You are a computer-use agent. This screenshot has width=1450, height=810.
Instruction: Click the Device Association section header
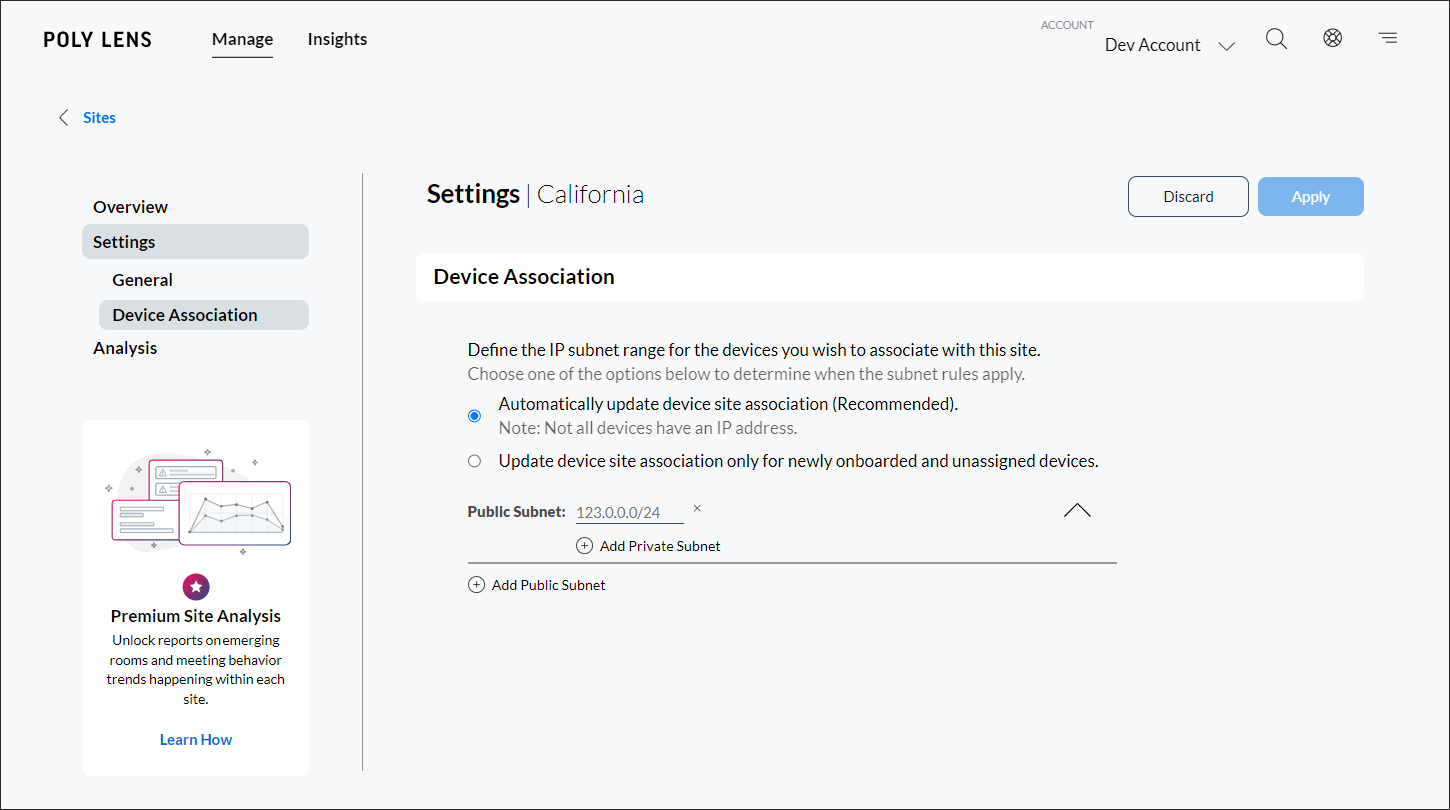coord(889,277)
